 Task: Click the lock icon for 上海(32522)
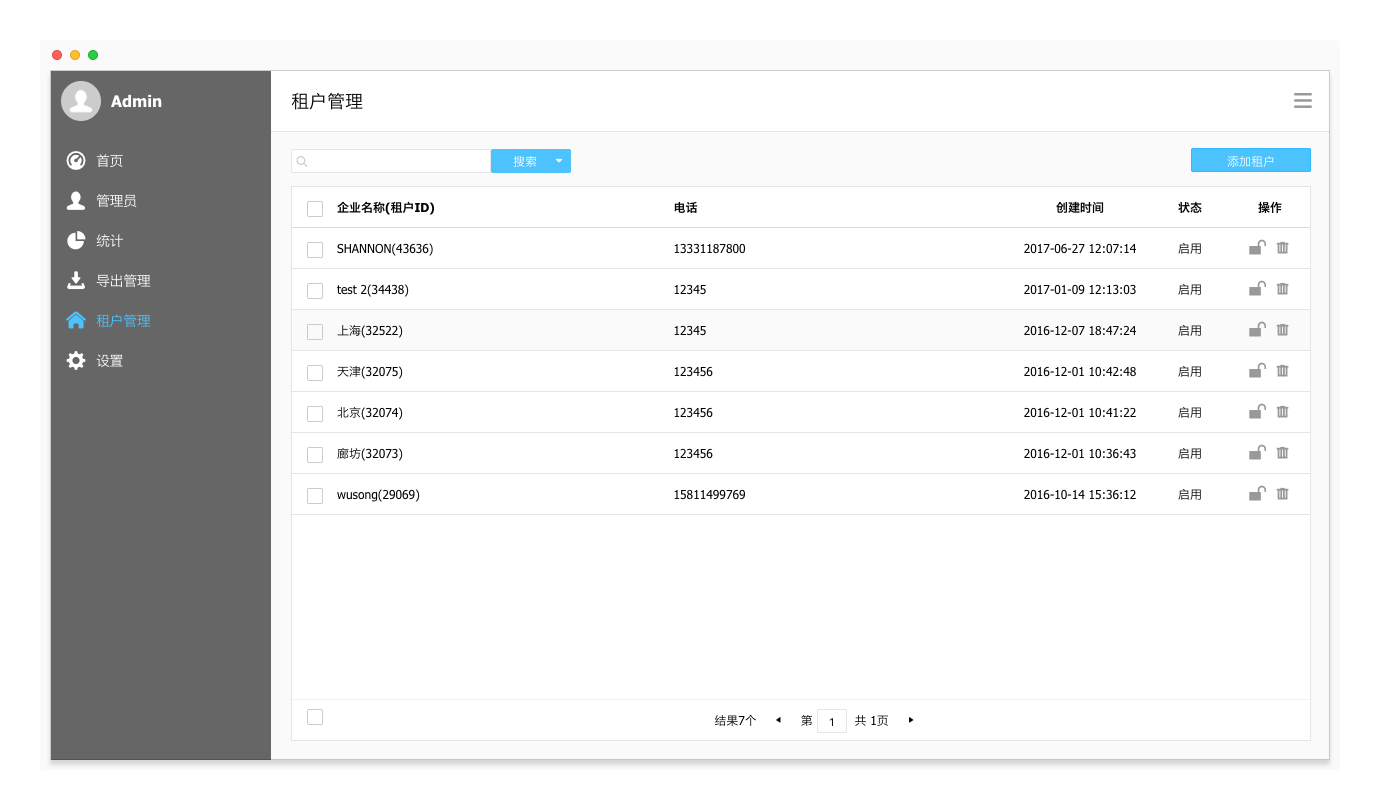1257,329
